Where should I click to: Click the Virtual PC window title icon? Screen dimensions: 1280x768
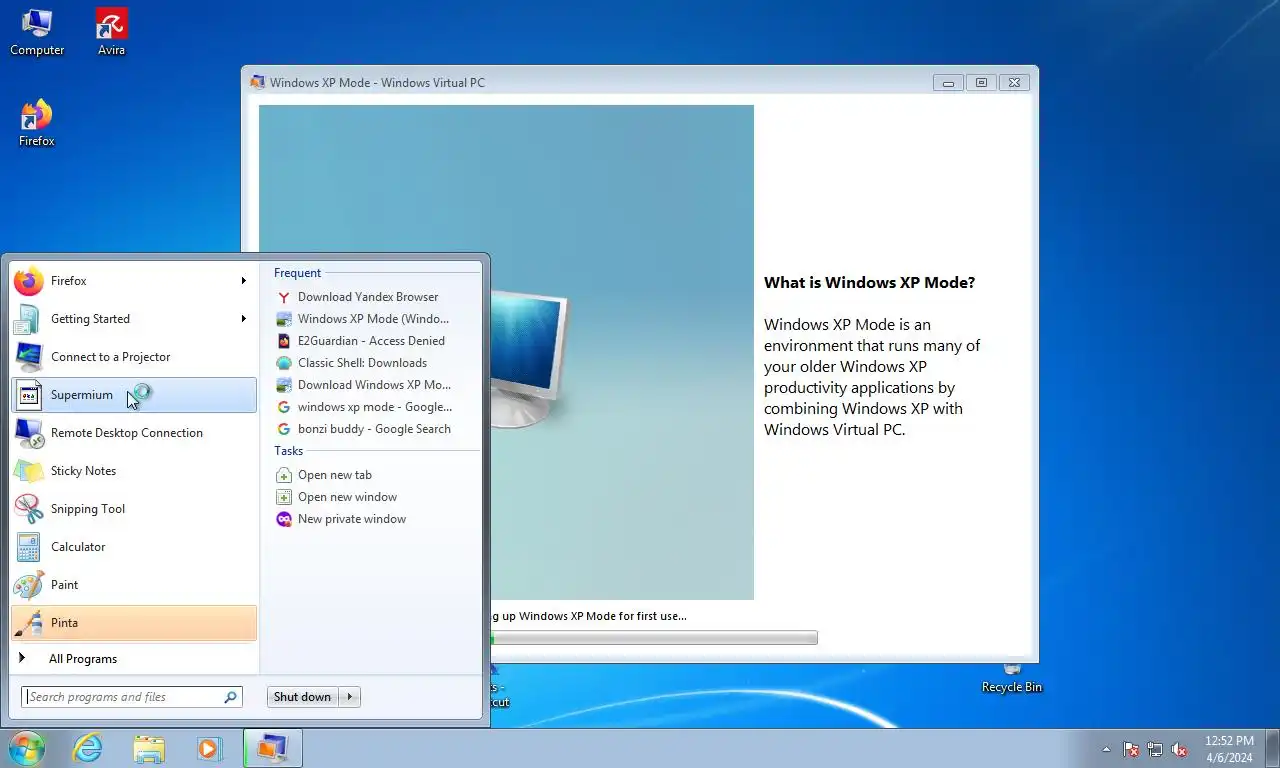coord(258,83)
